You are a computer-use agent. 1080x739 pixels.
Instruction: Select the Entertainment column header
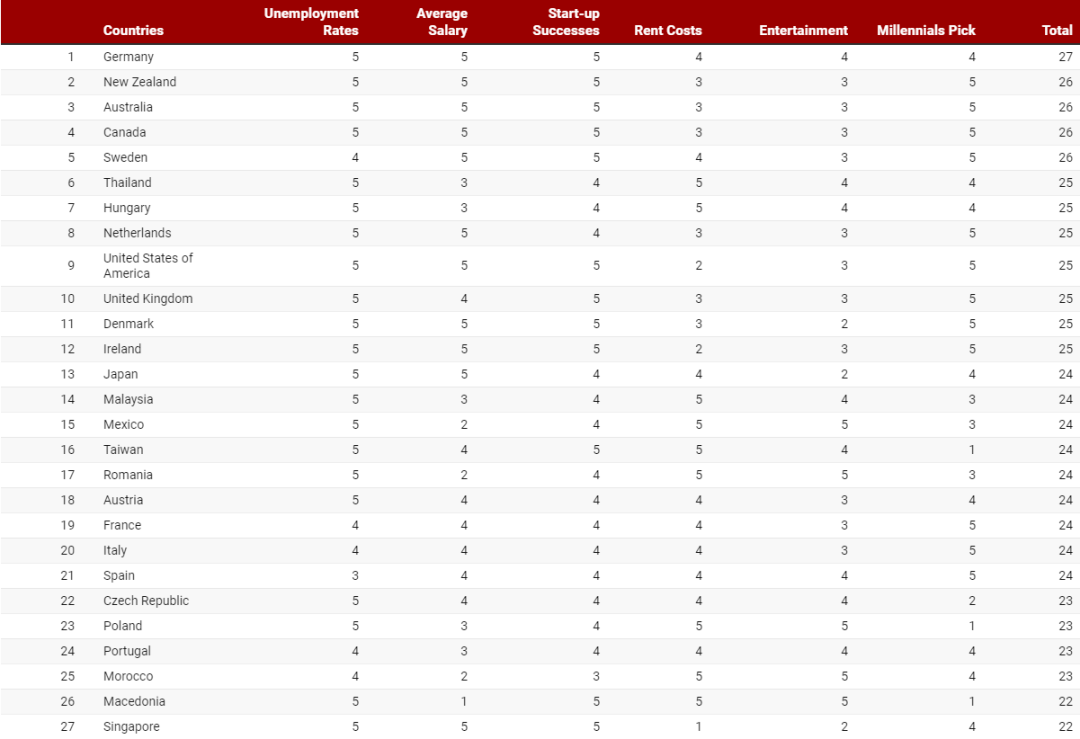803,30
